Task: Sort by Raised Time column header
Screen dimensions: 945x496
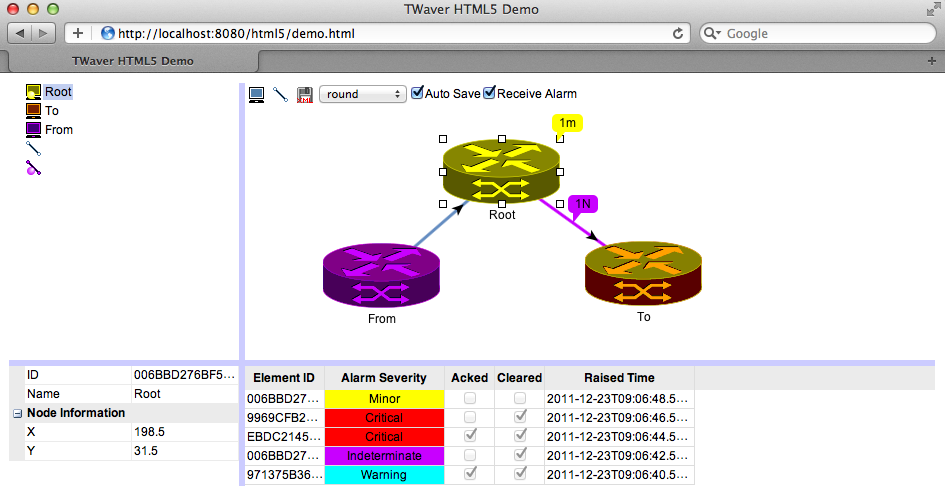Action: pyautogui.click(x=619, y=378)
